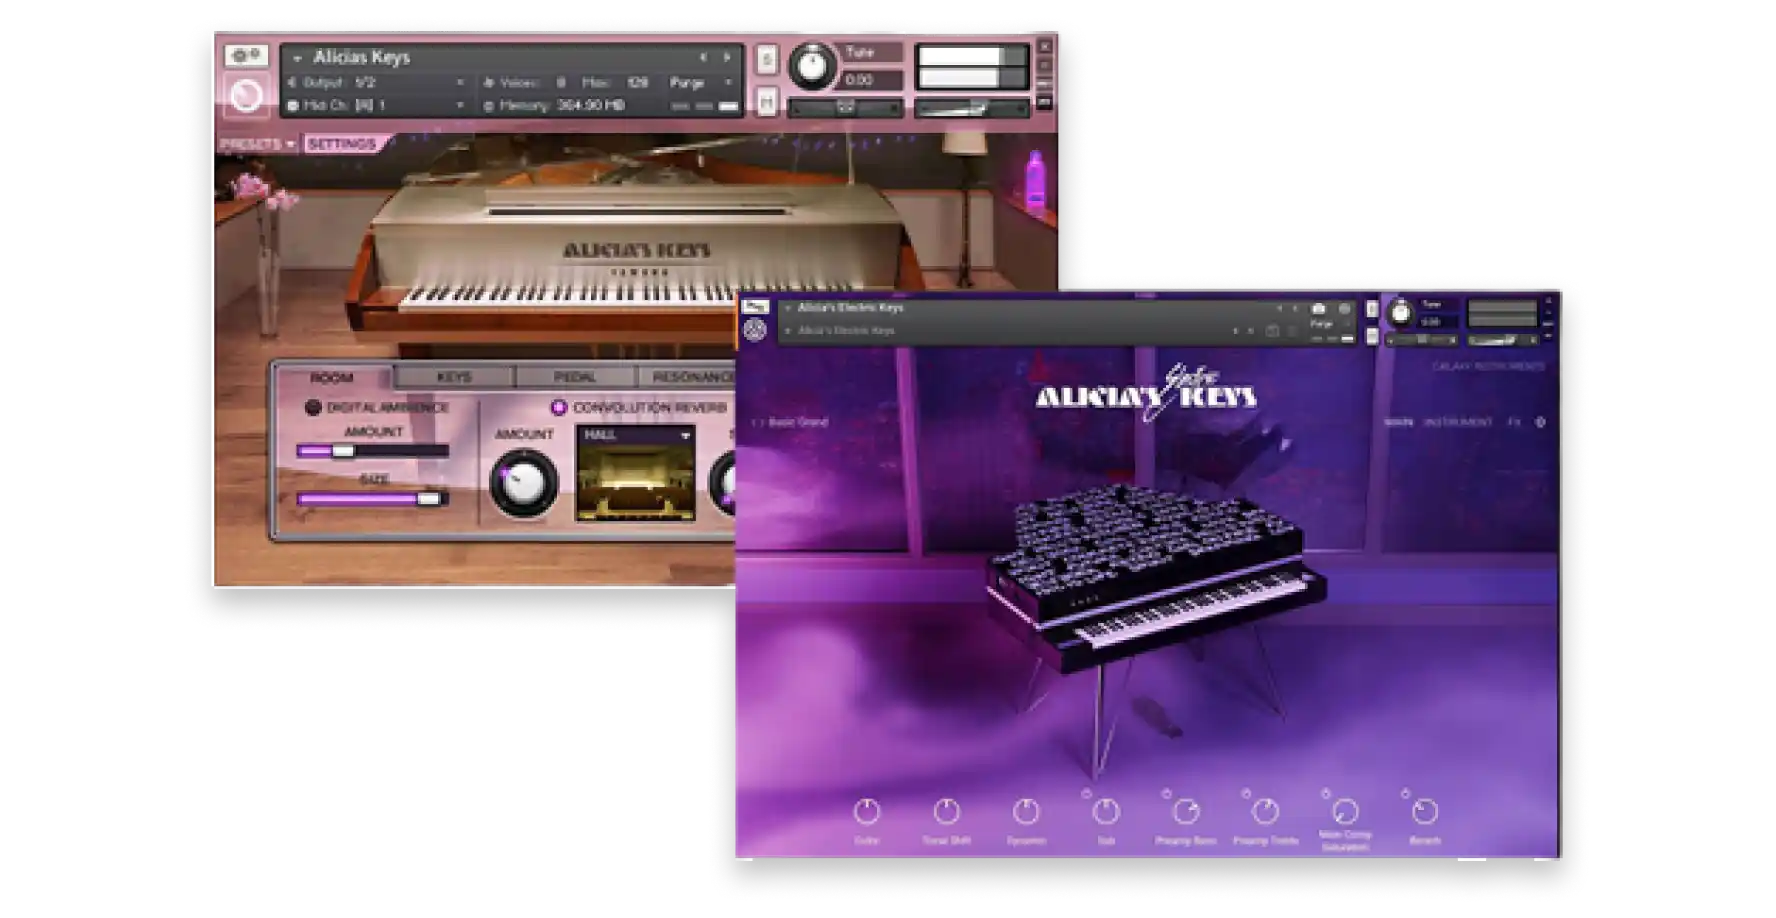Screen dimensions: 1776x918
Task: Click the Preamp Bass knob
Action: (x=1186, y=811)
